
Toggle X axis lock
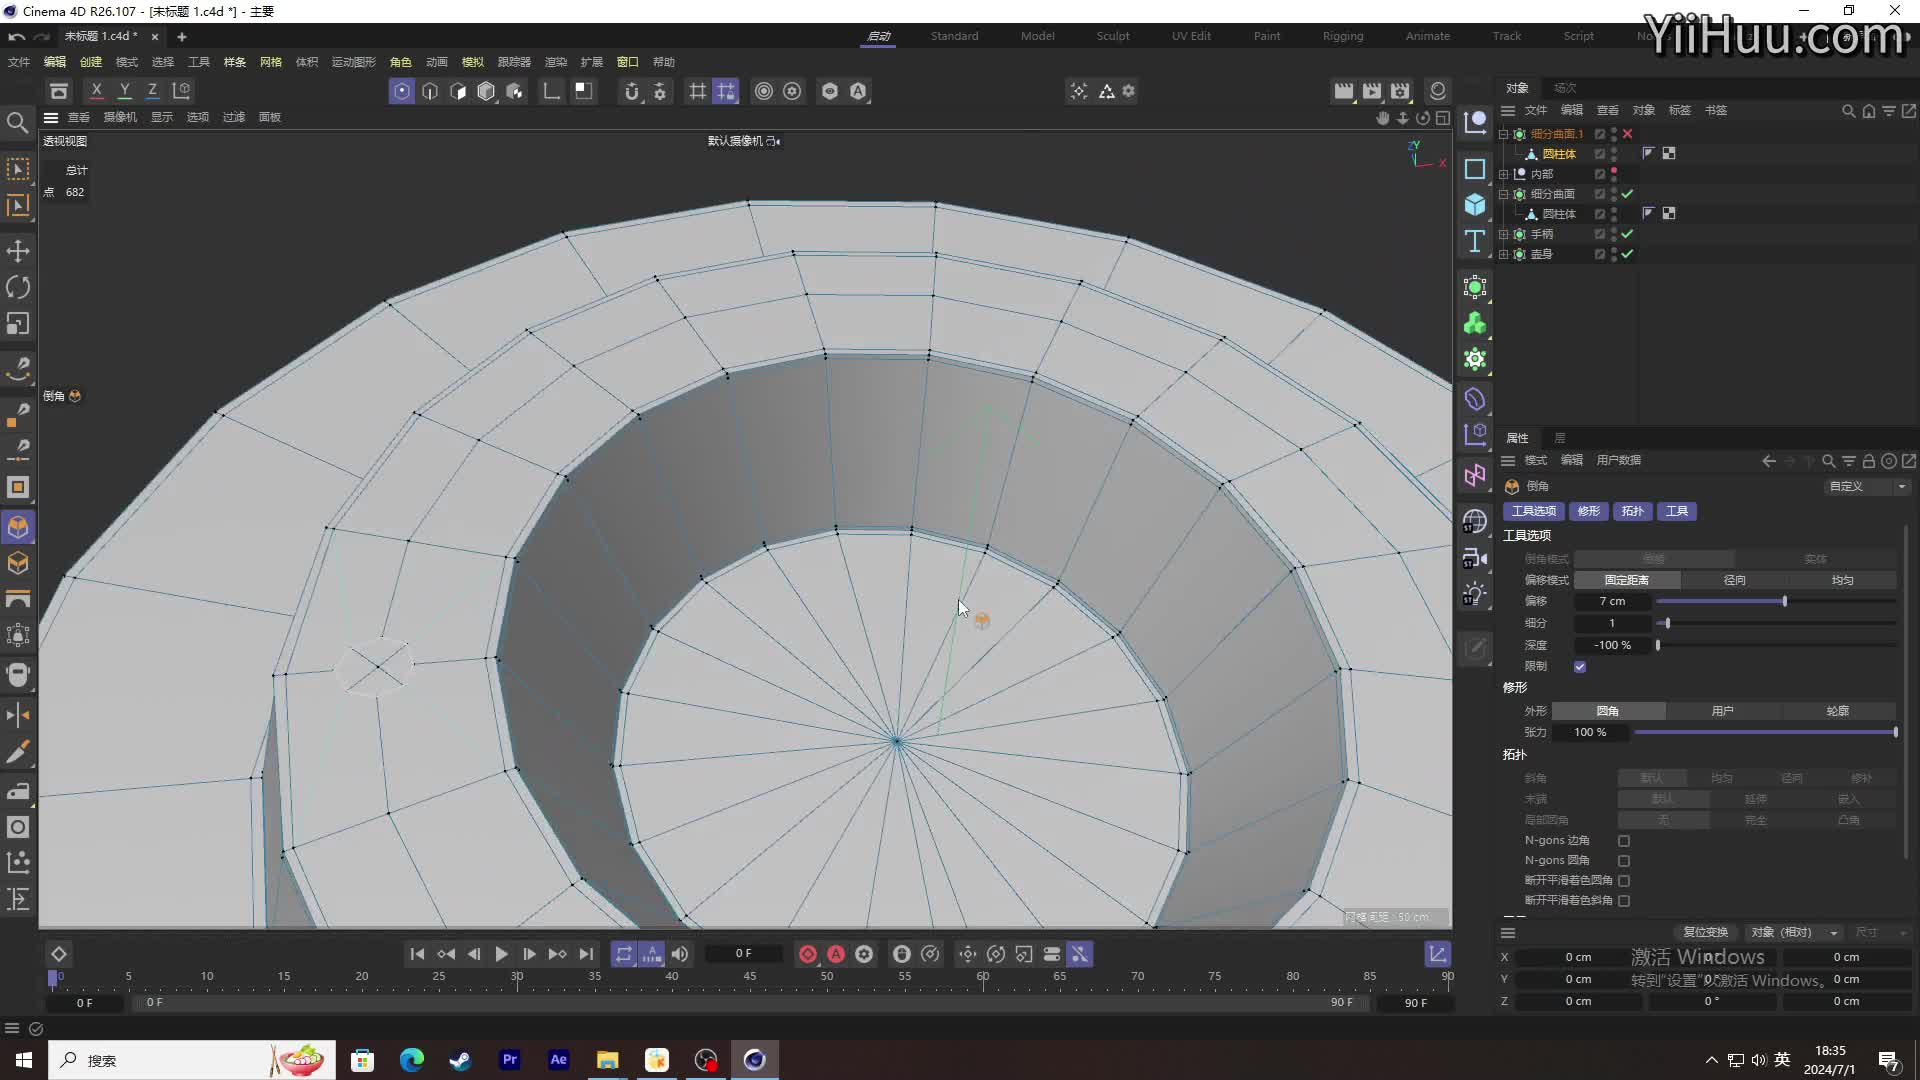click(x=96, y=91)
